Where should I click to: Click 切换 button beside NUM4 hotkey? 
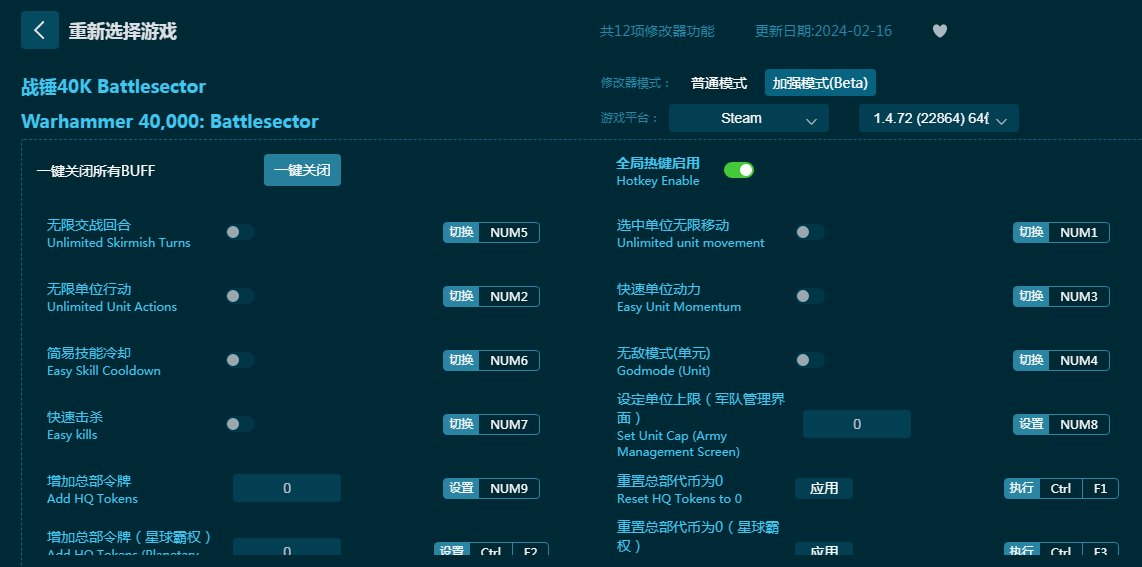1031,361
